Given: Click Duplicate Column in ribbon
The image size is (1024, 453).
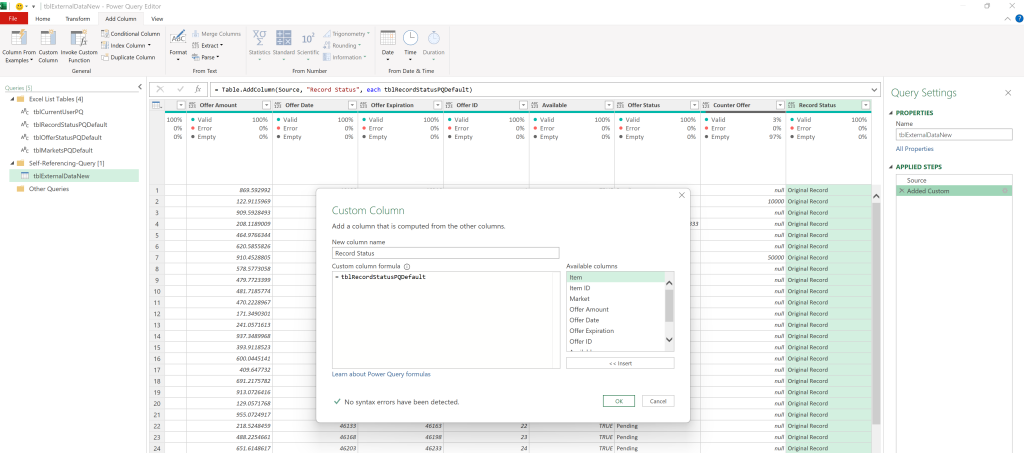Looking at the screenshot, I should 129,57.
